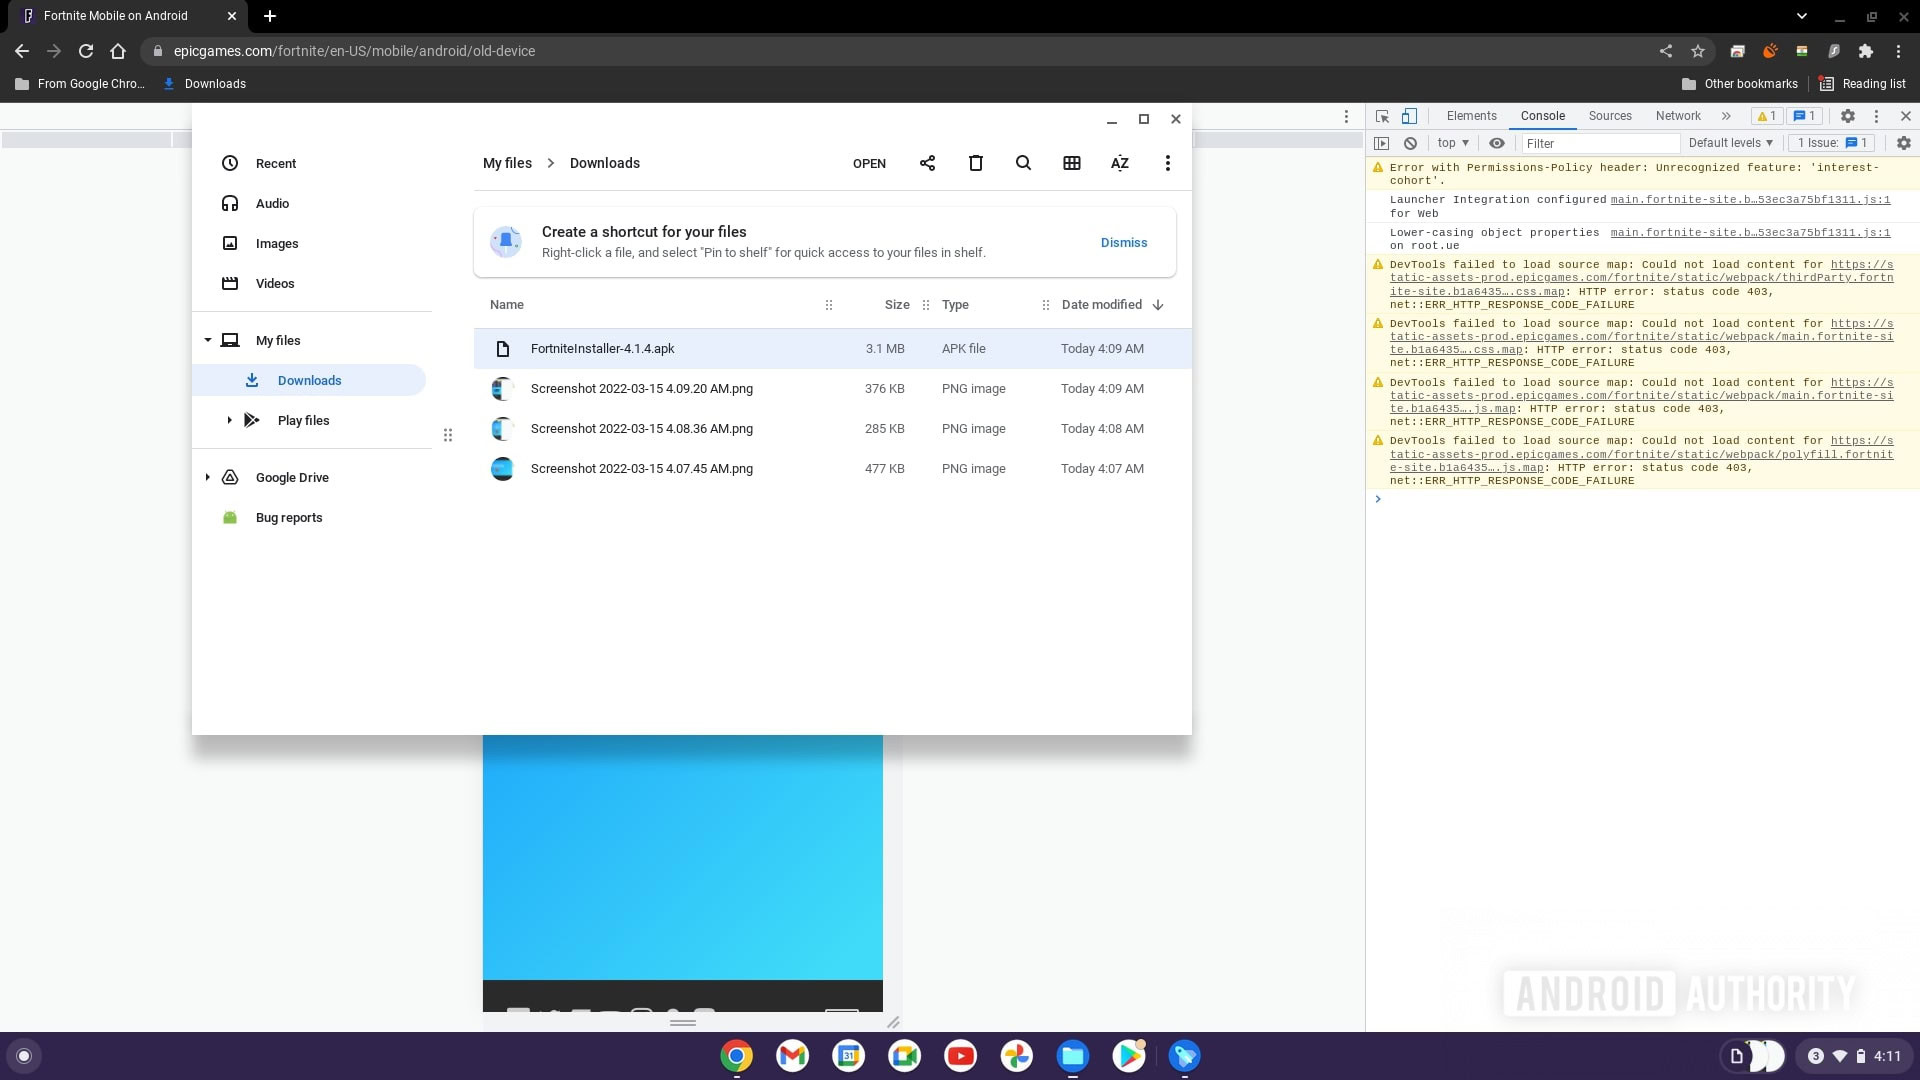
Task: Expand the Play files folder
Action: pos(229,420)
